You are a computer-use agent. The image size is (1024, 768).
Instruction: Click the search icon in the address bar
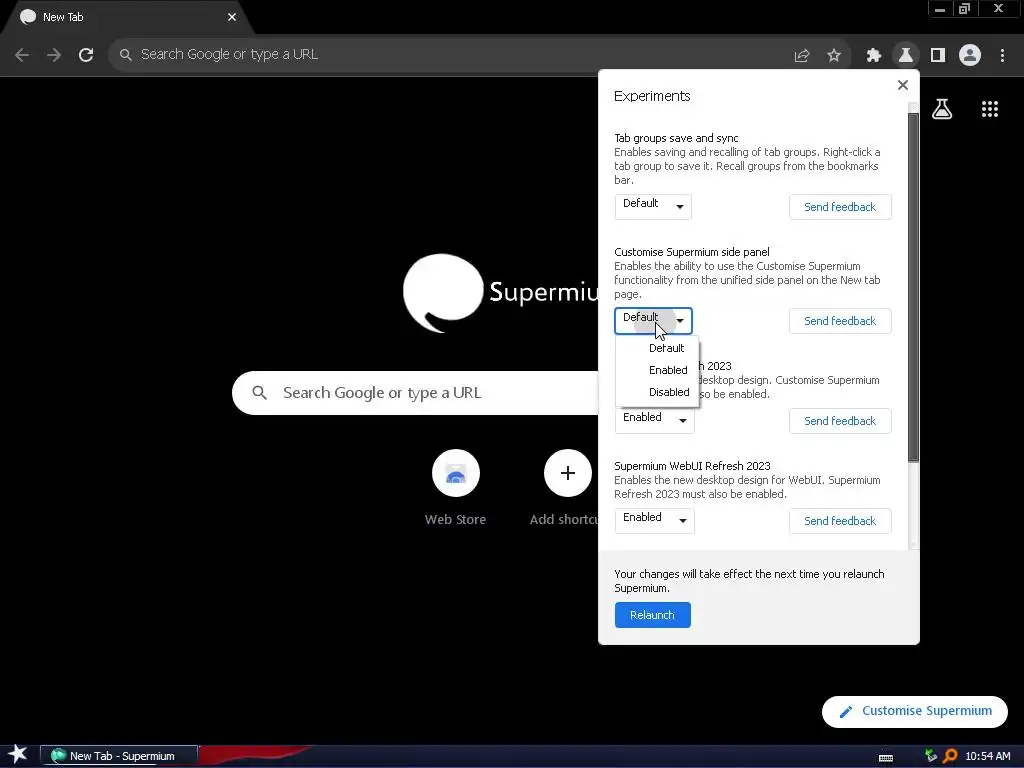125,55
